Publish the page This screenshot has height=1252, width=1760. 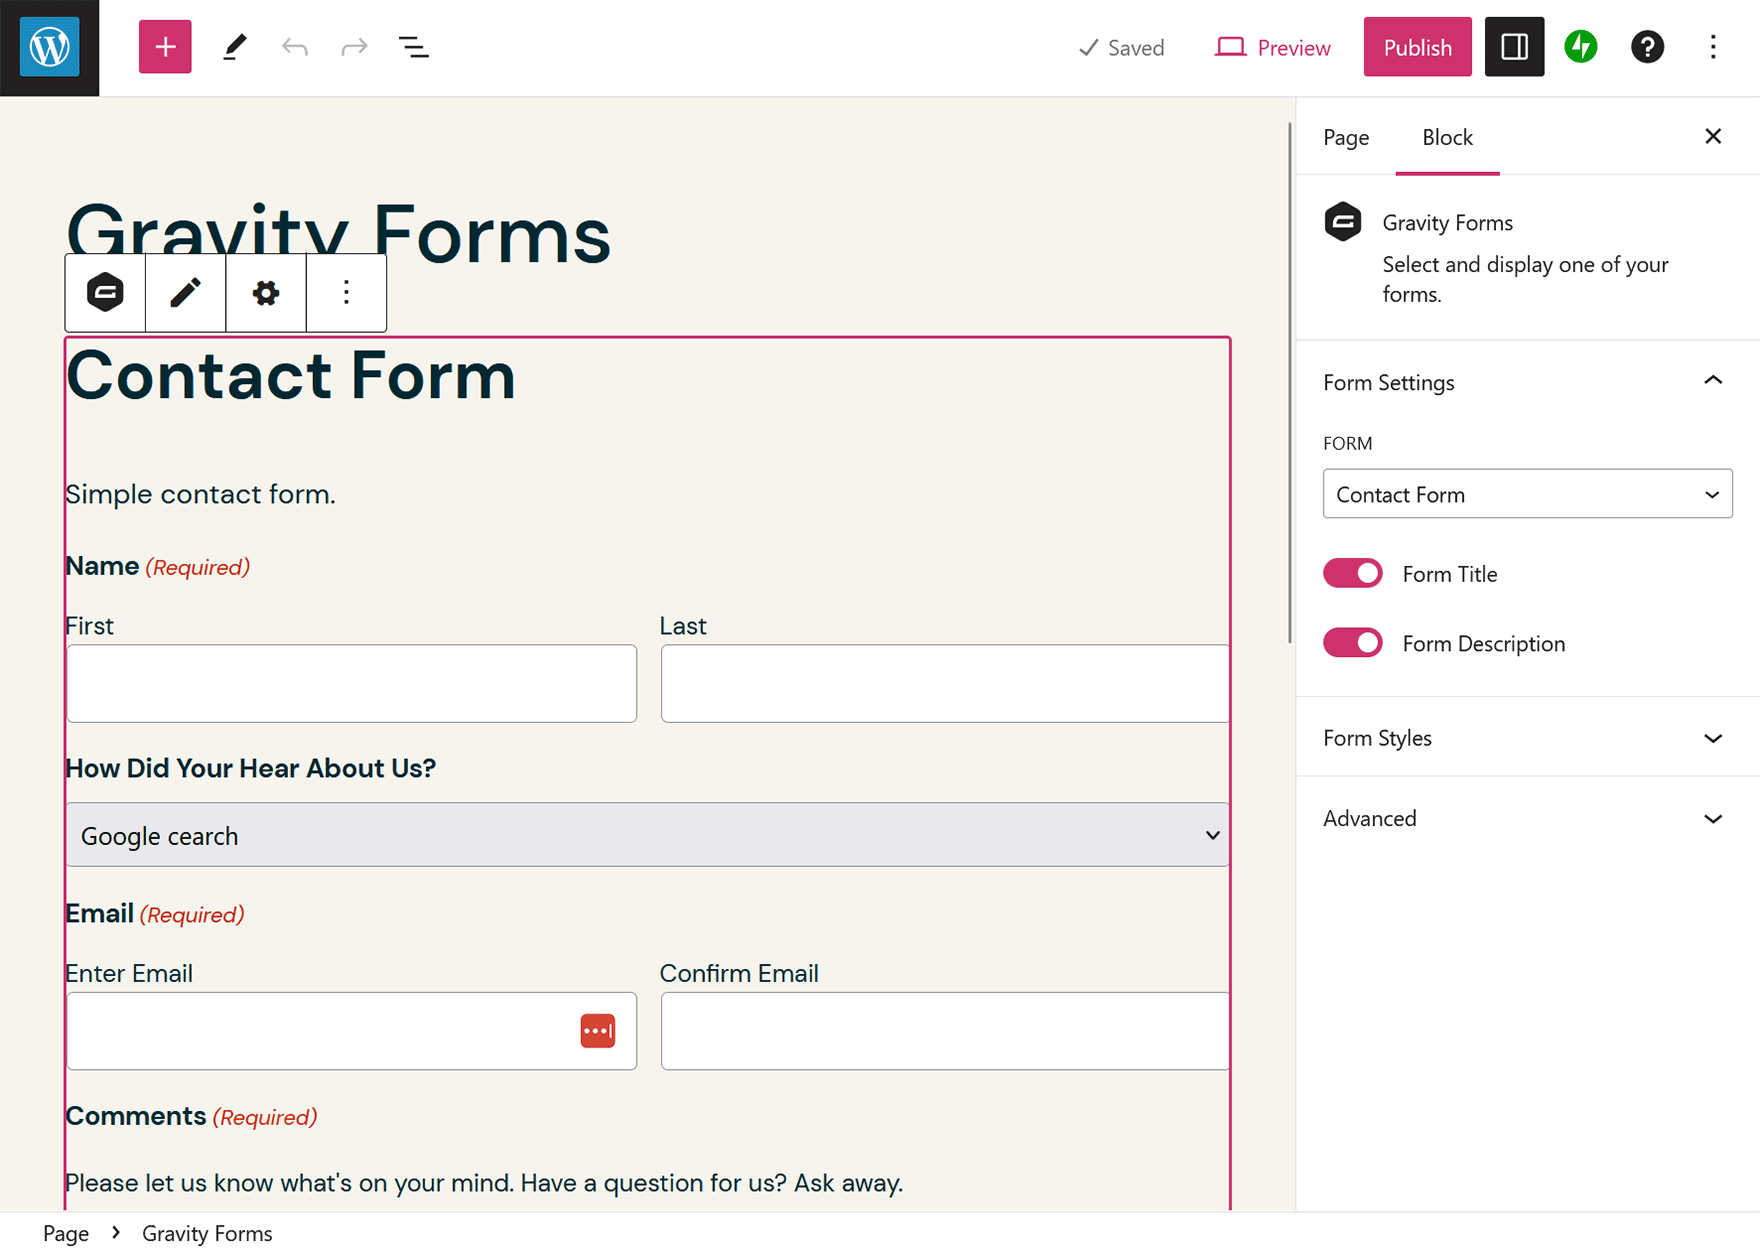click(1417, 47)
